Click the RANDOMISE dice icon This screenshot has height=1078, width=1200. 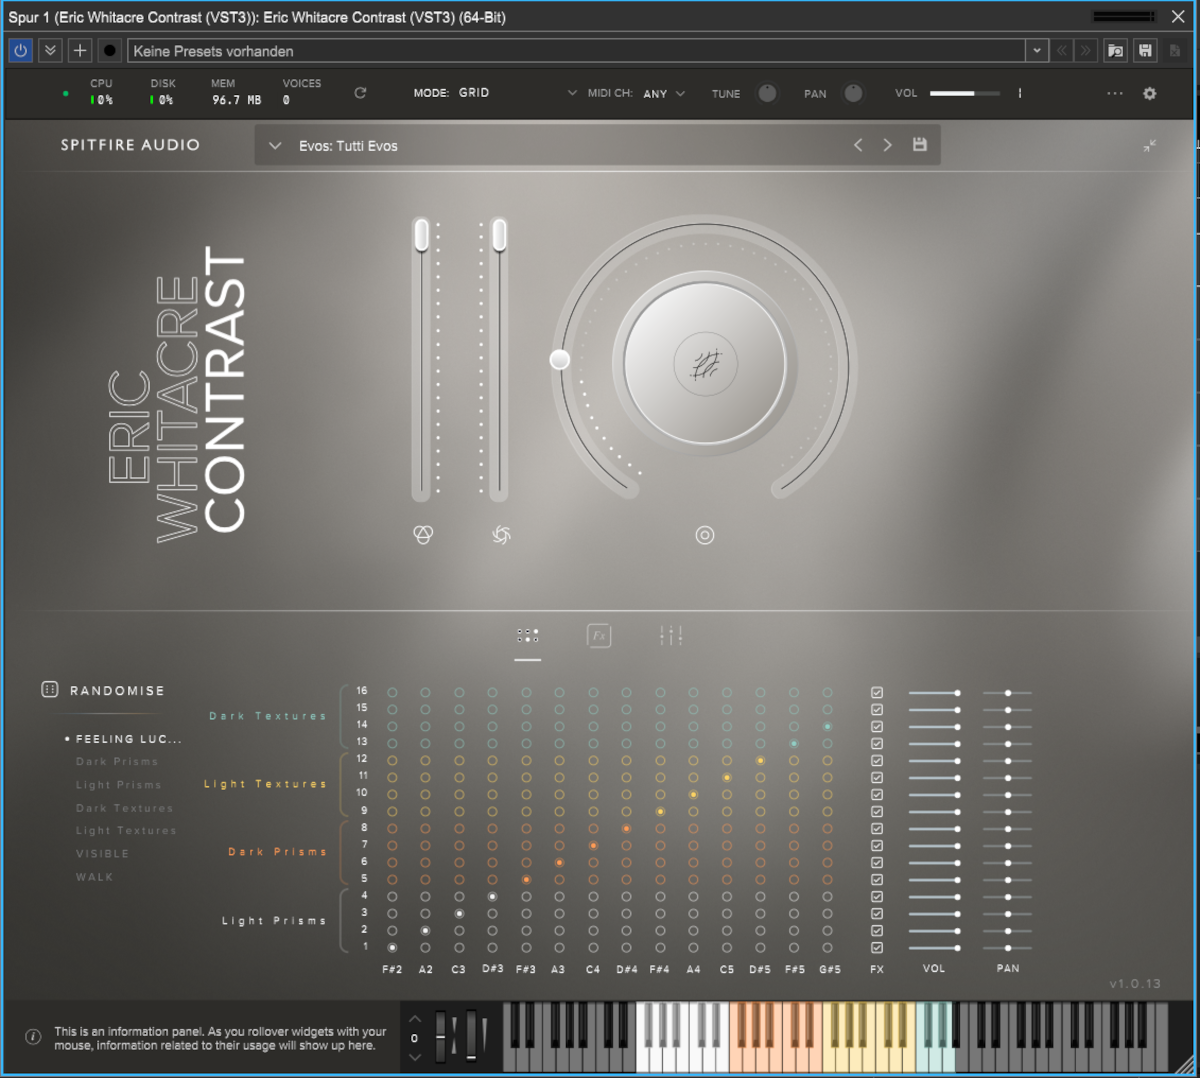49,690
